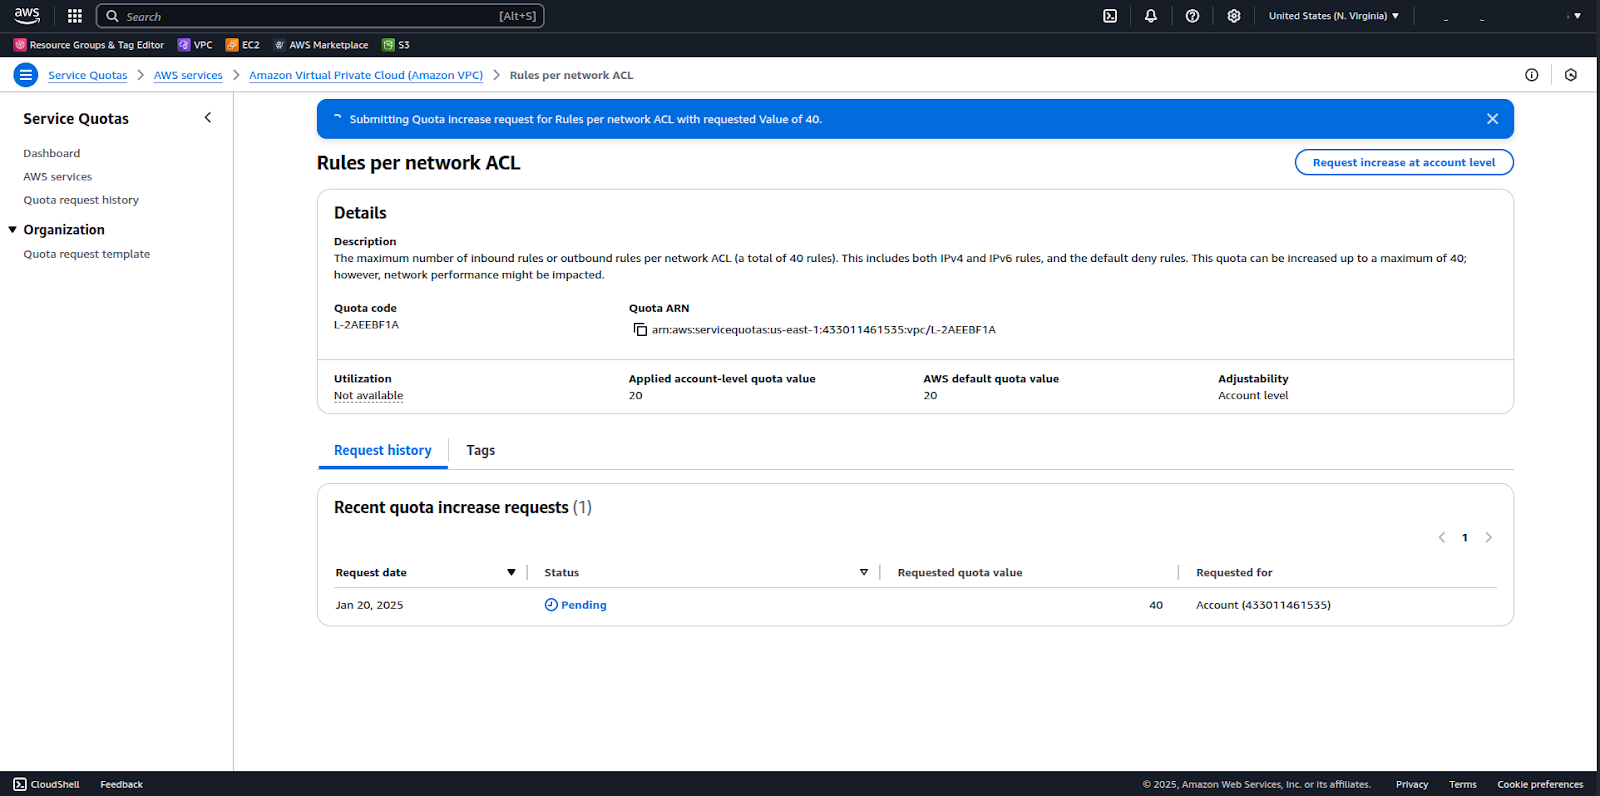The height and width of the screenshot is (796, 1600).
Task: Sort by the Request date column arrow
Action: pyautogui.click(x=511, y=573)
